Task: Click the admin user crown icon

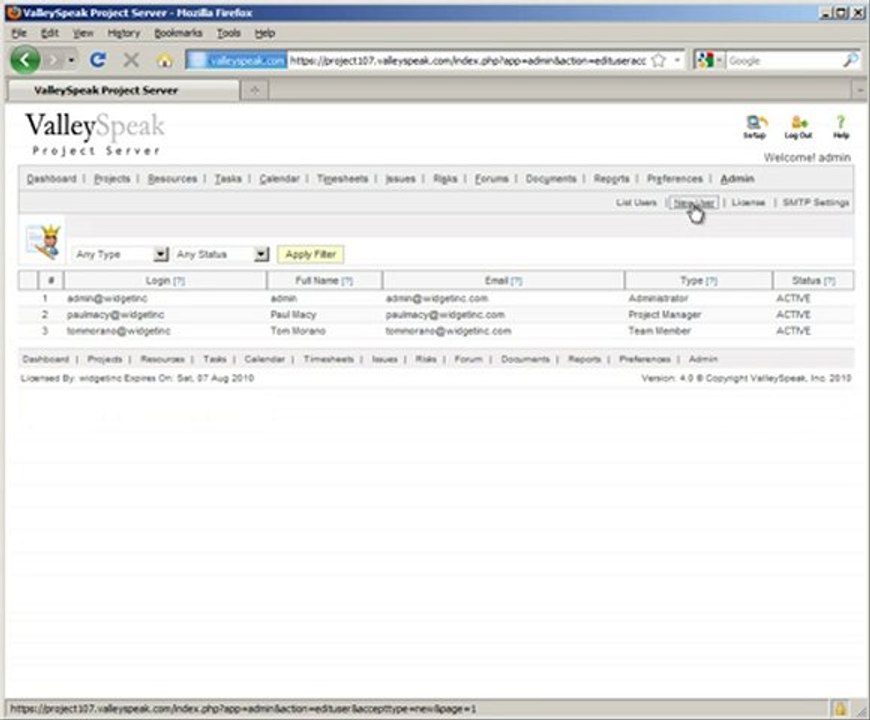Action: point(44,241)
